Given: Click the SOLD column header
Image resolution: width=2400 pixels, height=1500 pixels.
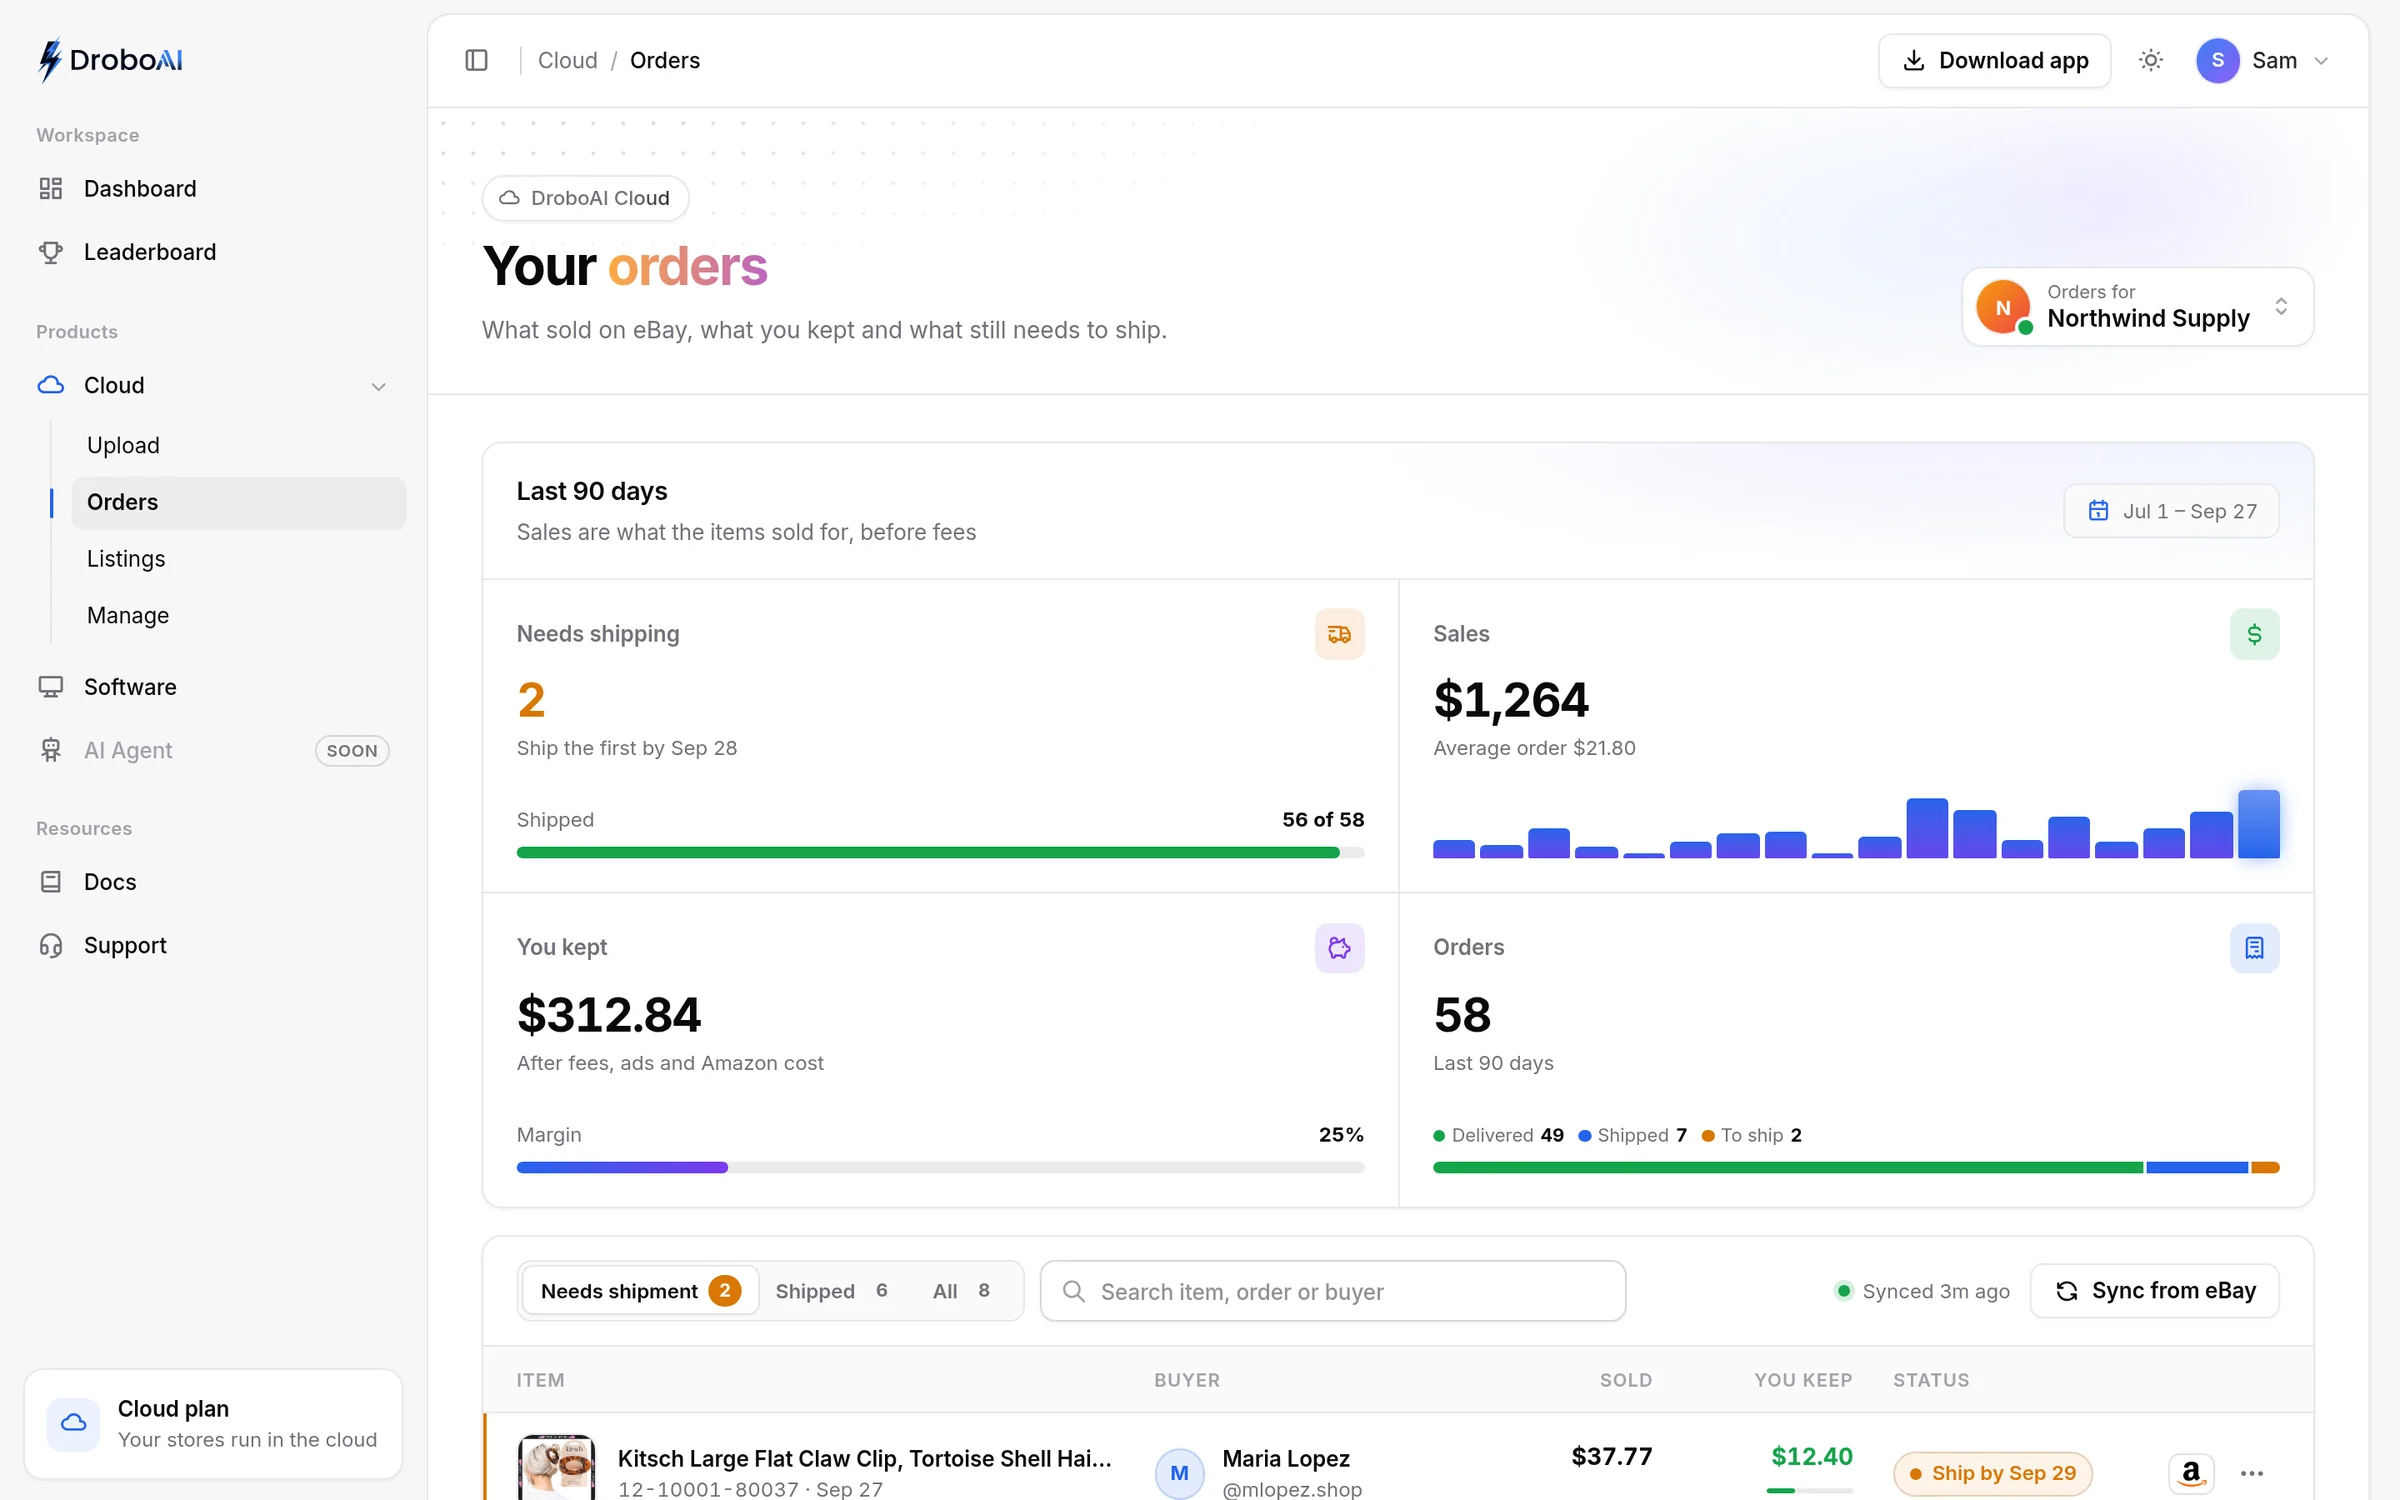Looking at the screenshot, I should click(x=1626, y=1380).
